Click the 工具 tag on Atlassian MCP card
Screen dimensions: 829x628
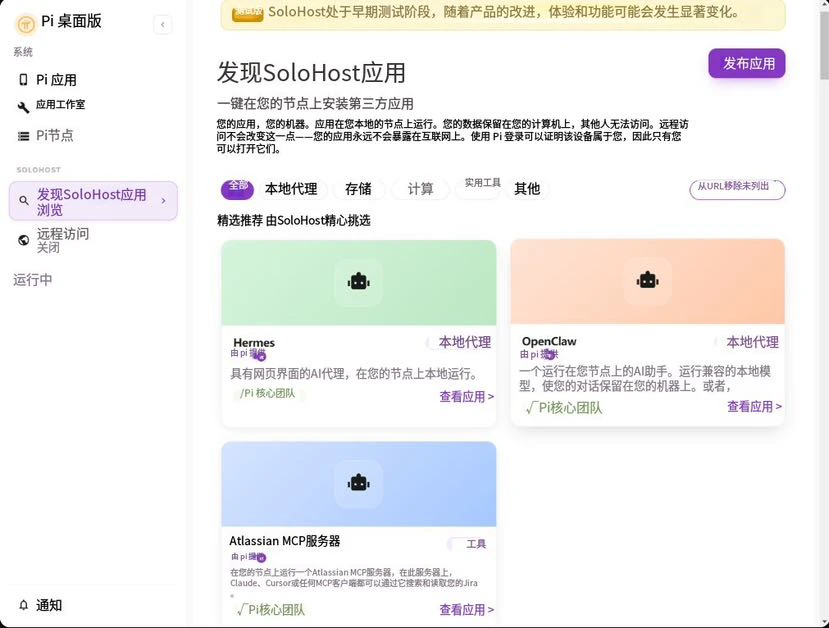pyautogui.click(x=468, y=544)
